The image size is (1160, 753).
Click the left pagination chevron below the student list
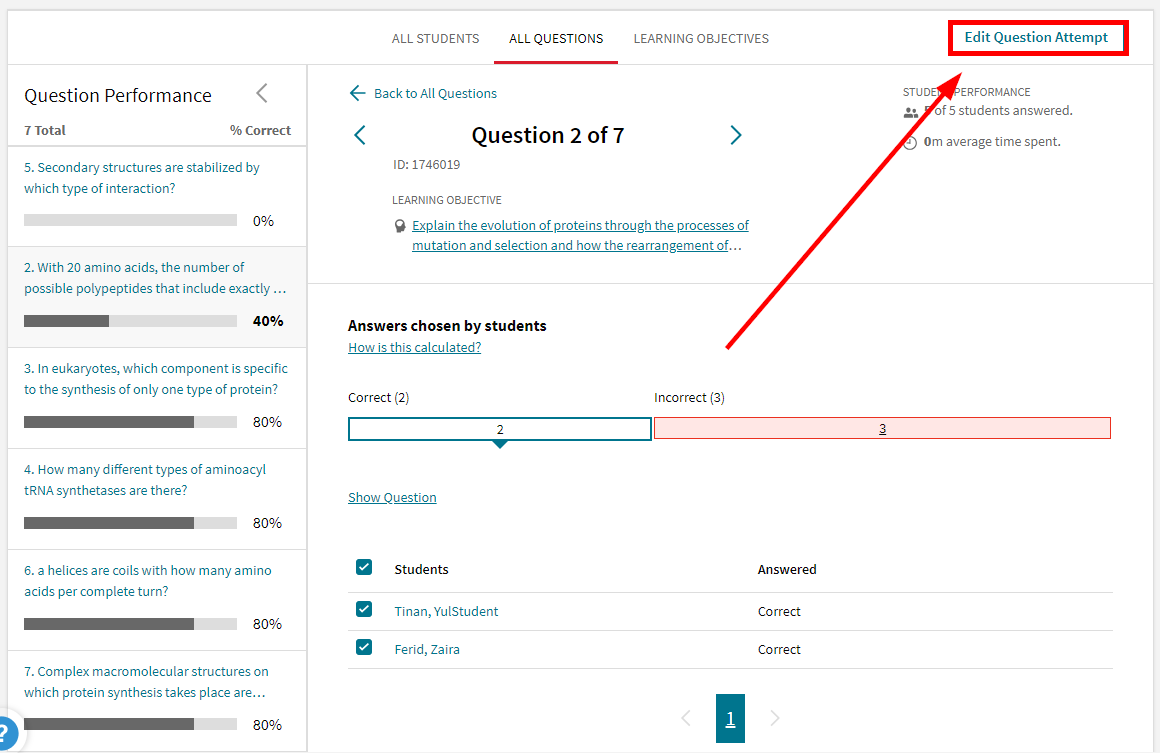pos(685,718)
